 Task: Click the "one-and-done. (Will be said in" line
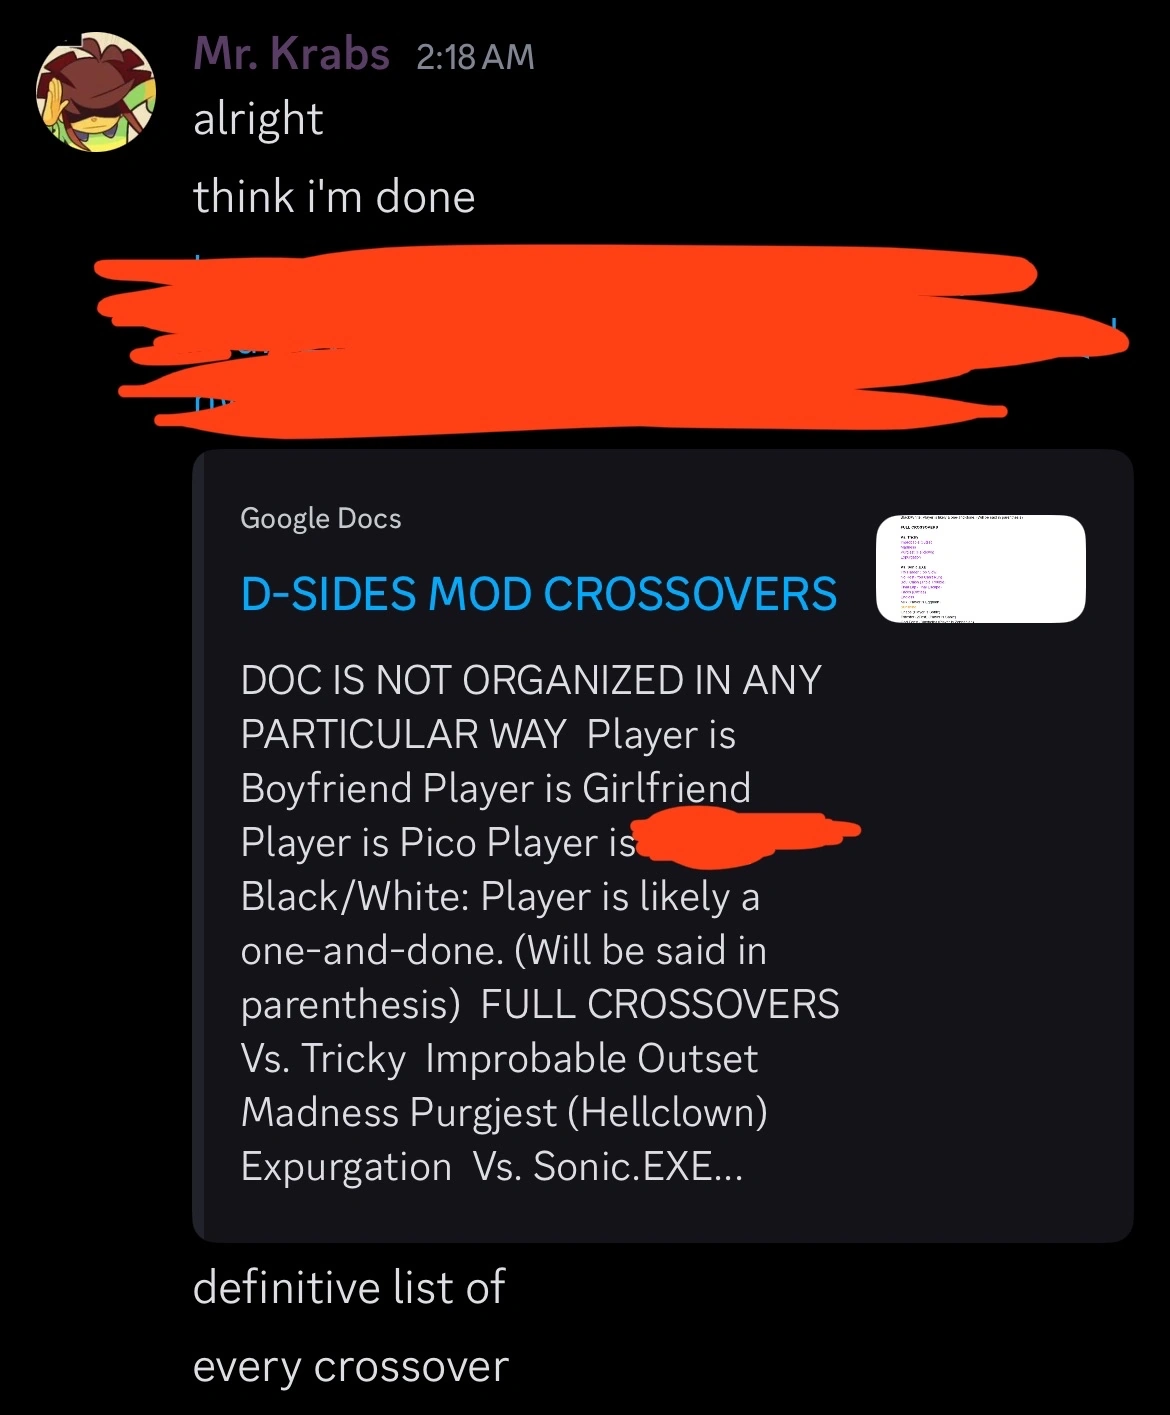(x=504, y=951)
